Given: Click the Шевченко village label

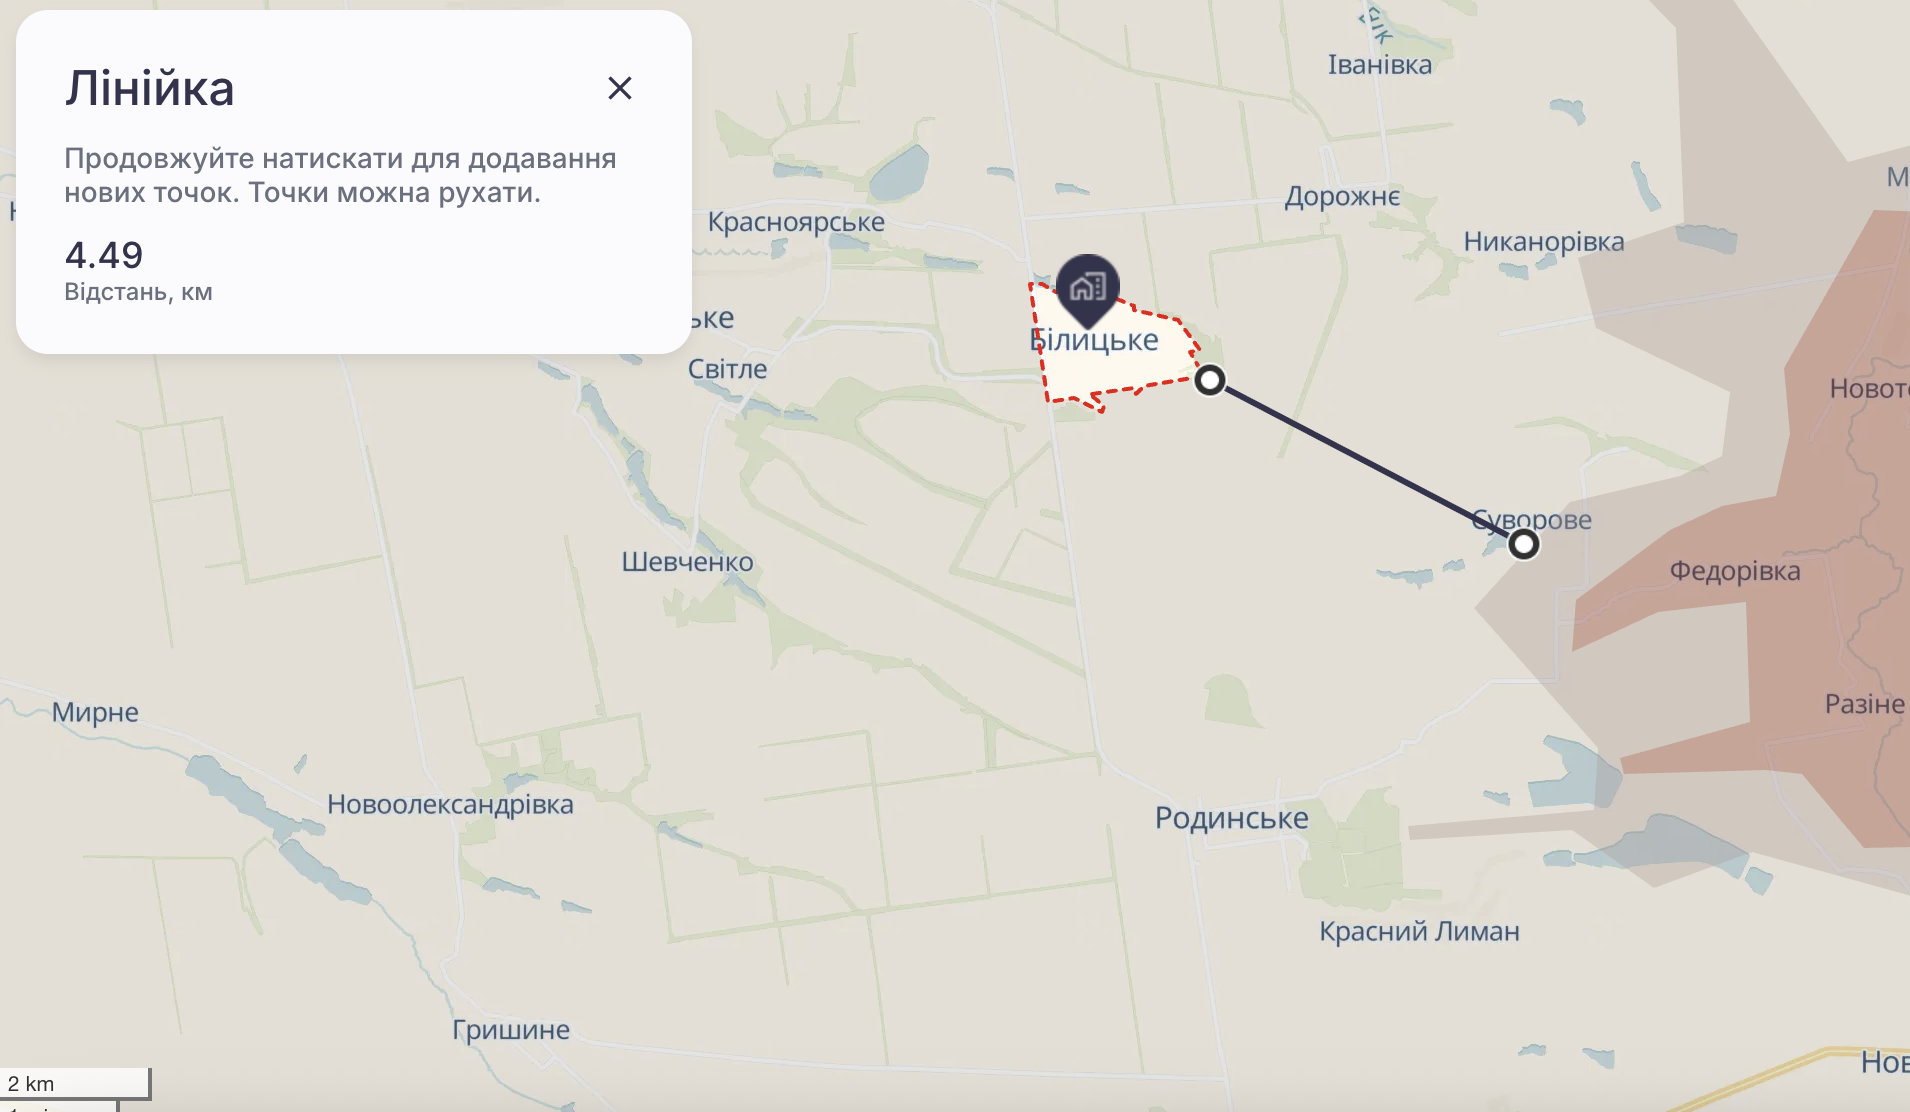Looking at the screenshot, I should point(687,562).
